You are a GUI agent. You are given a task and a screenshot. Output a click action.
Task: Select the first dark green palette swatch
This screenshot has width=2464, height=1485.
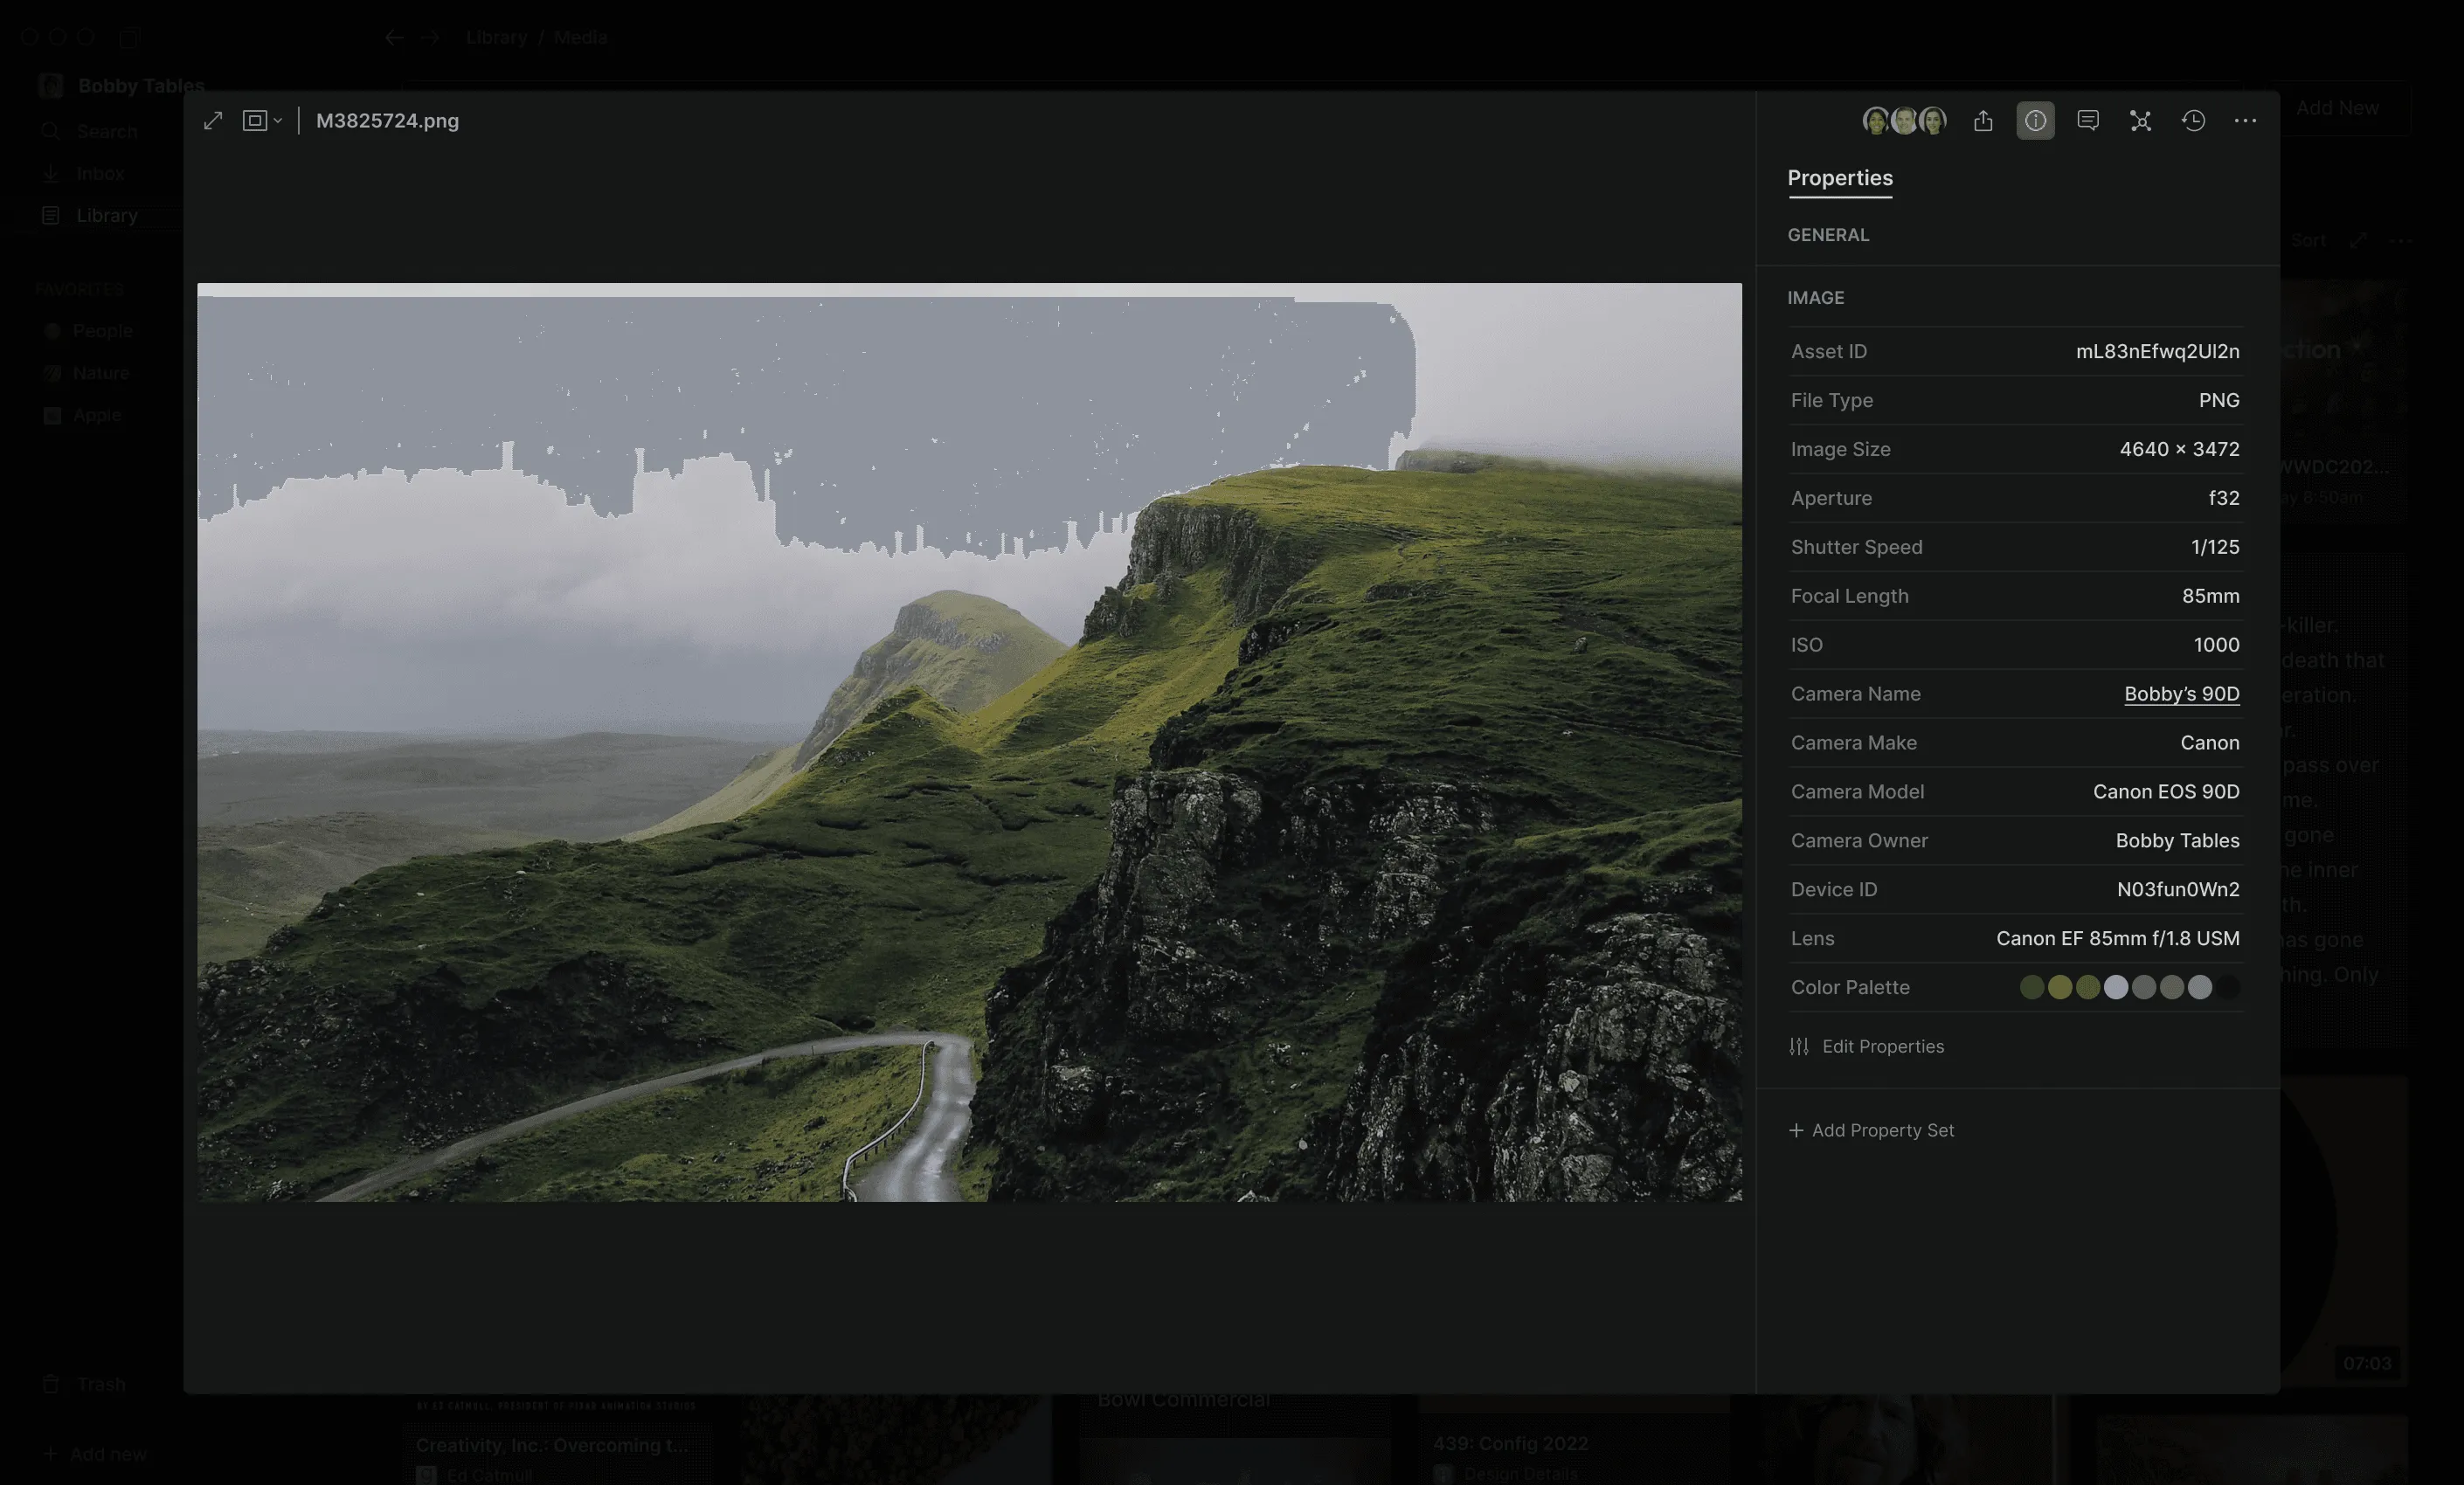click(2032, 988)
